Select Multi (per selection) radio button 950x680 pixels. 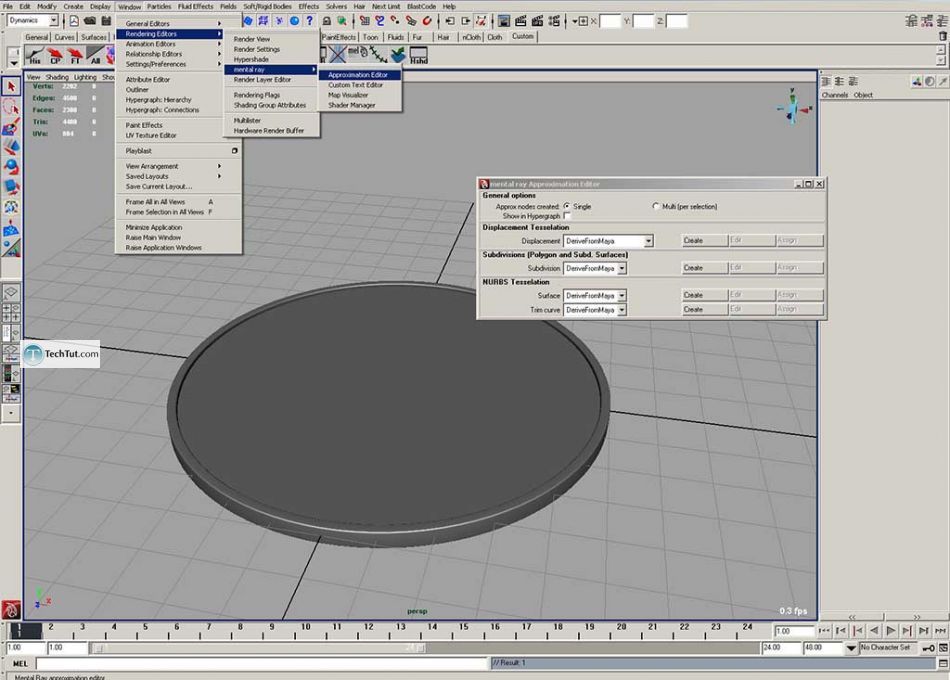click(x=656, y=206)
